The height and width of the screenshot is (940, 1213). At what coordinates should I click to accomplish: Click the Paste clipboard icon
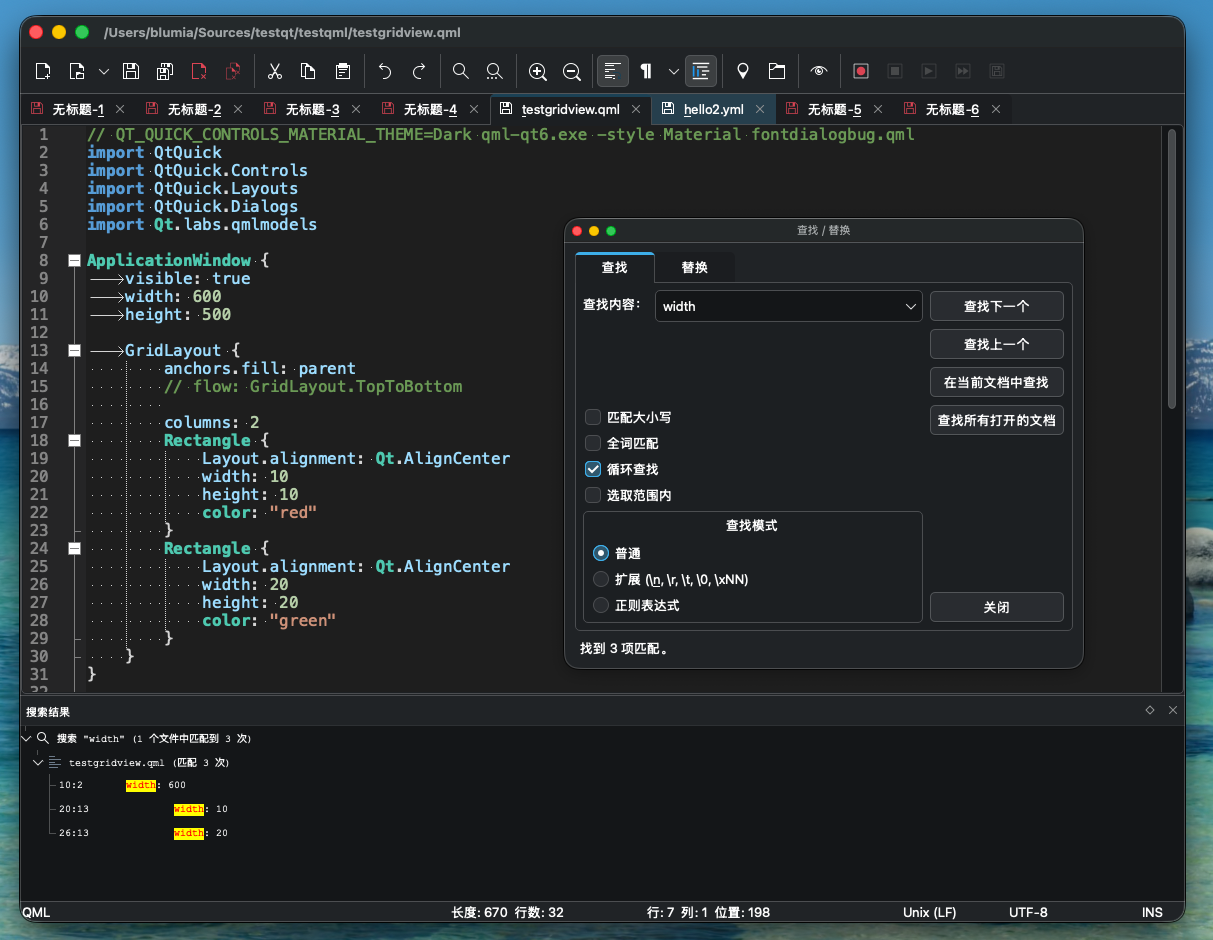(343, 71)
